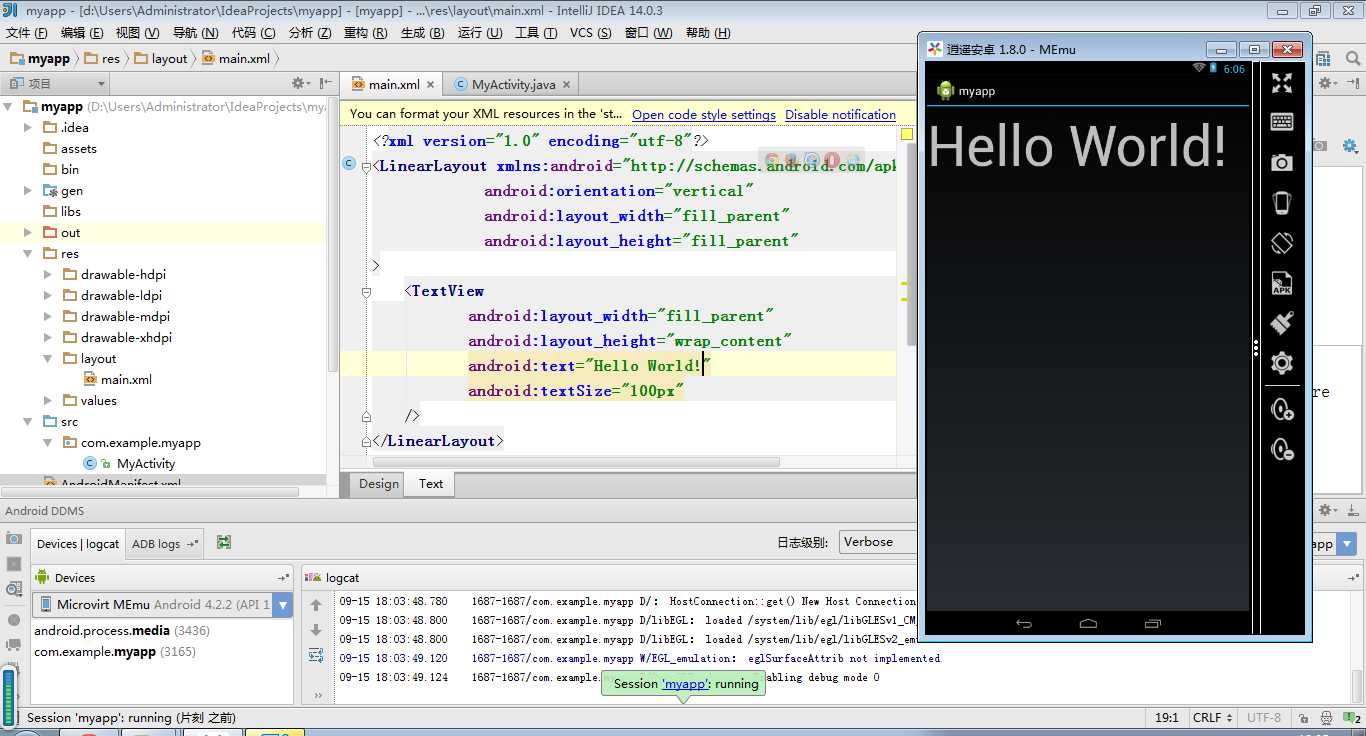Click the editor's horizontal scrollbar

[x=575, y=462]
